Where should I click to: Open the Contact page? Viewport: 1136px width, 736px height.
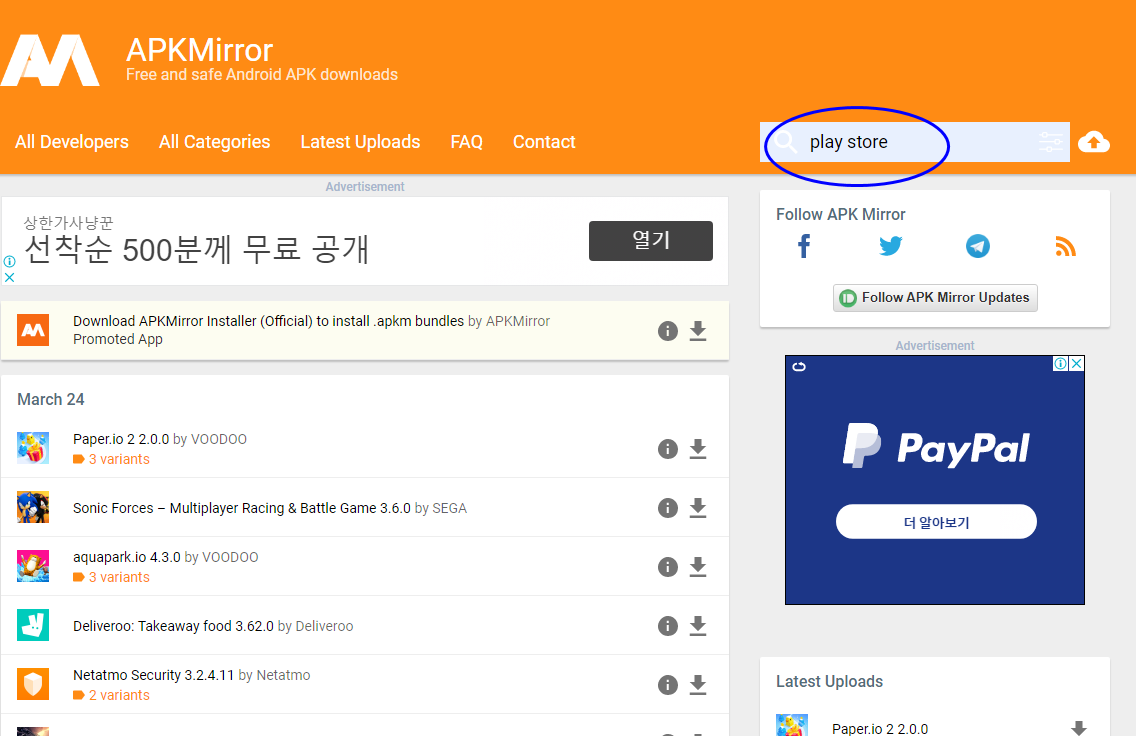point(544,142)
